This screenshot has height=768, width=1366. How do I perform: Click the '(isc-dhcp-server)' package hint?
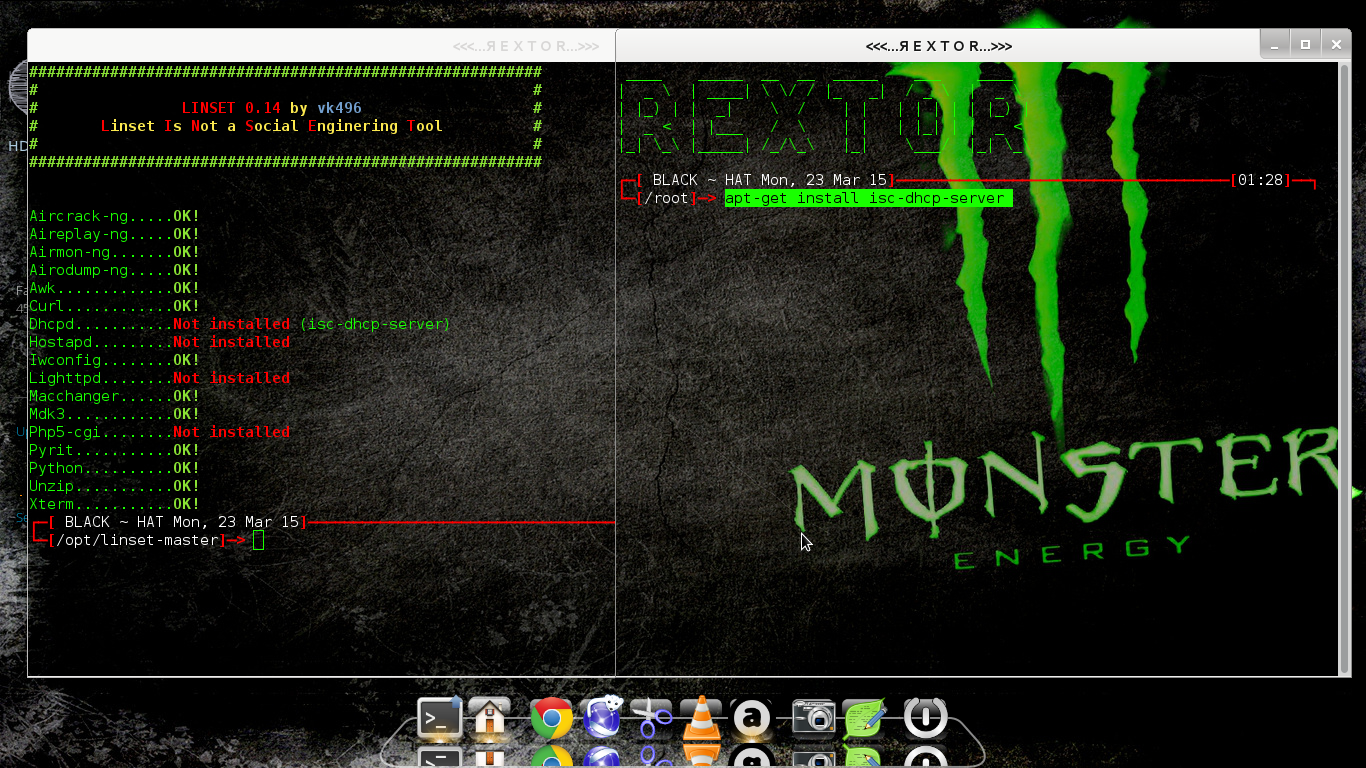[x=375, y=324]
